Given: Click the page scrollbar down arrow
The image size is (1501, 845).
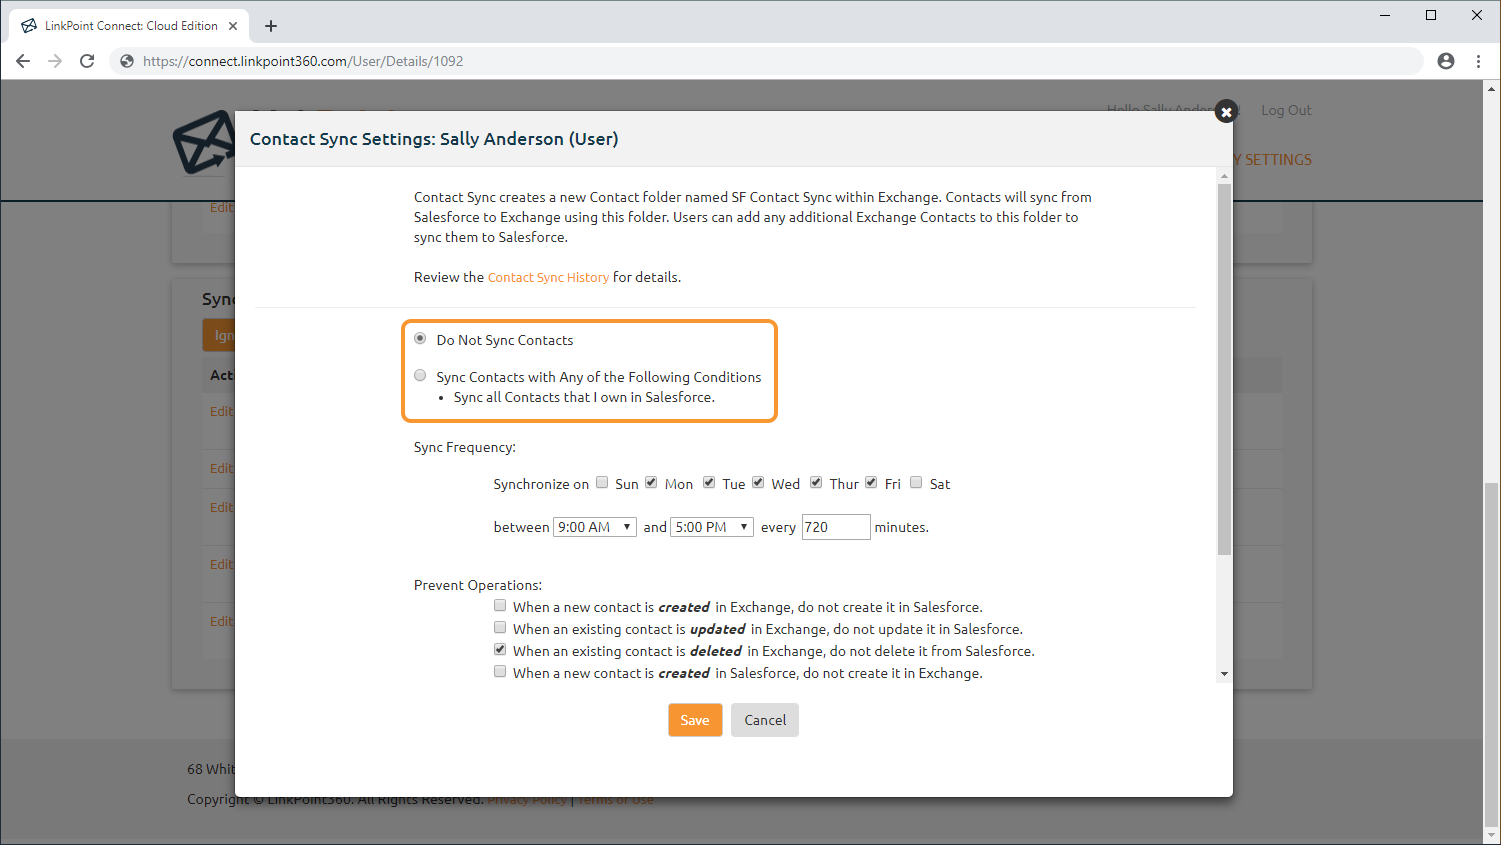Looking at the screenshot, I should (1491, 835).
